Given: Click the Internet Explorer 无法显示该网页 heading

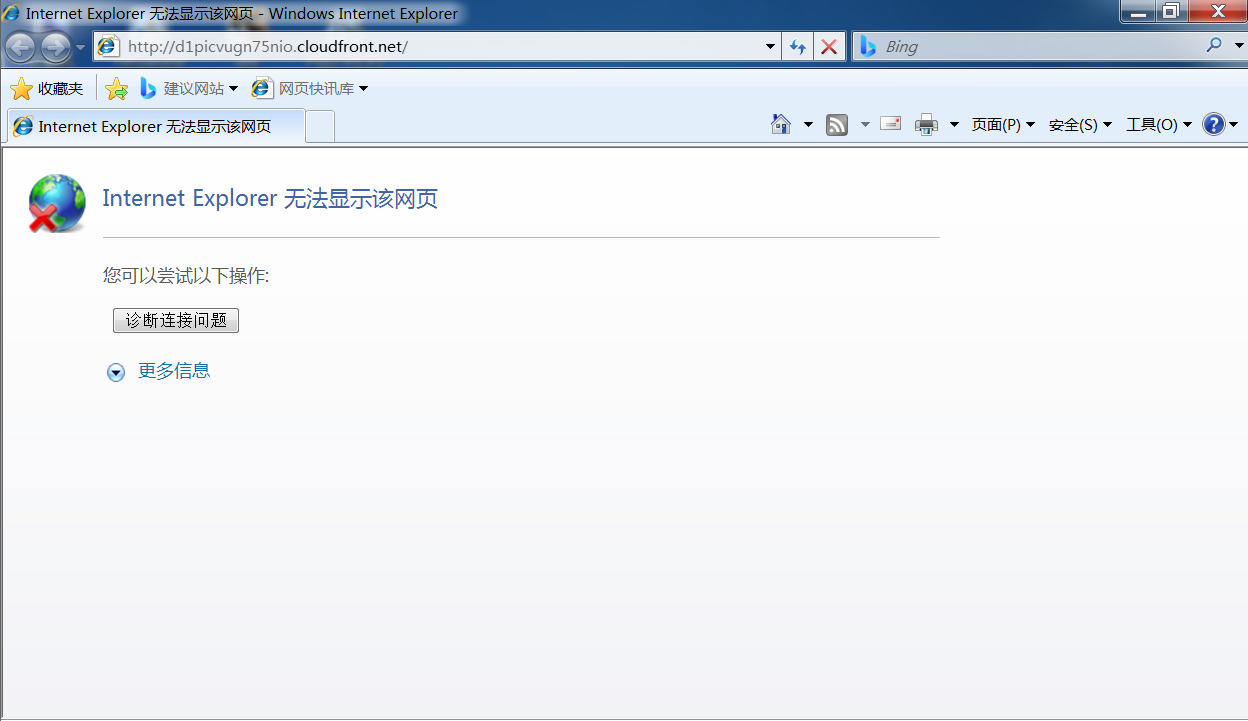Looking at the screenshot, I should (x=270, y=199).
